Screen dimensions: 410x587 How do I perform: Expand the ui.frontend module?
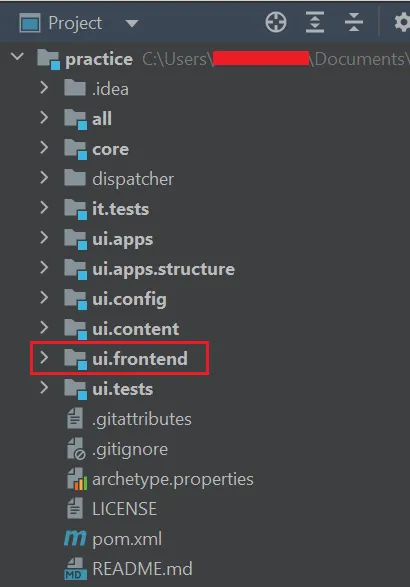pyautogui.click(x=44, y=358)
